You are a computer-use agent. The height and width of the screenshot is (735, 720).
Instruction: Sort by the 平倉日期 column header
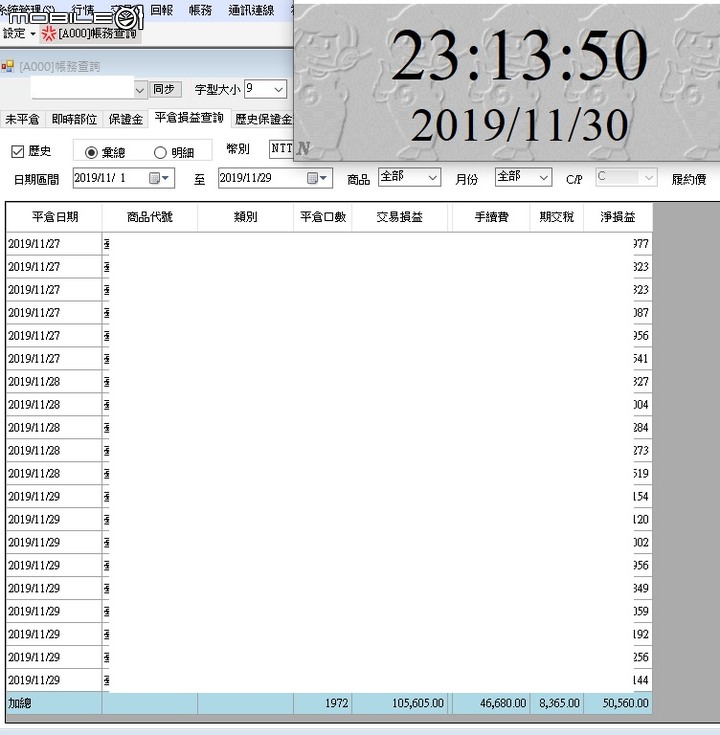(54, 217)
